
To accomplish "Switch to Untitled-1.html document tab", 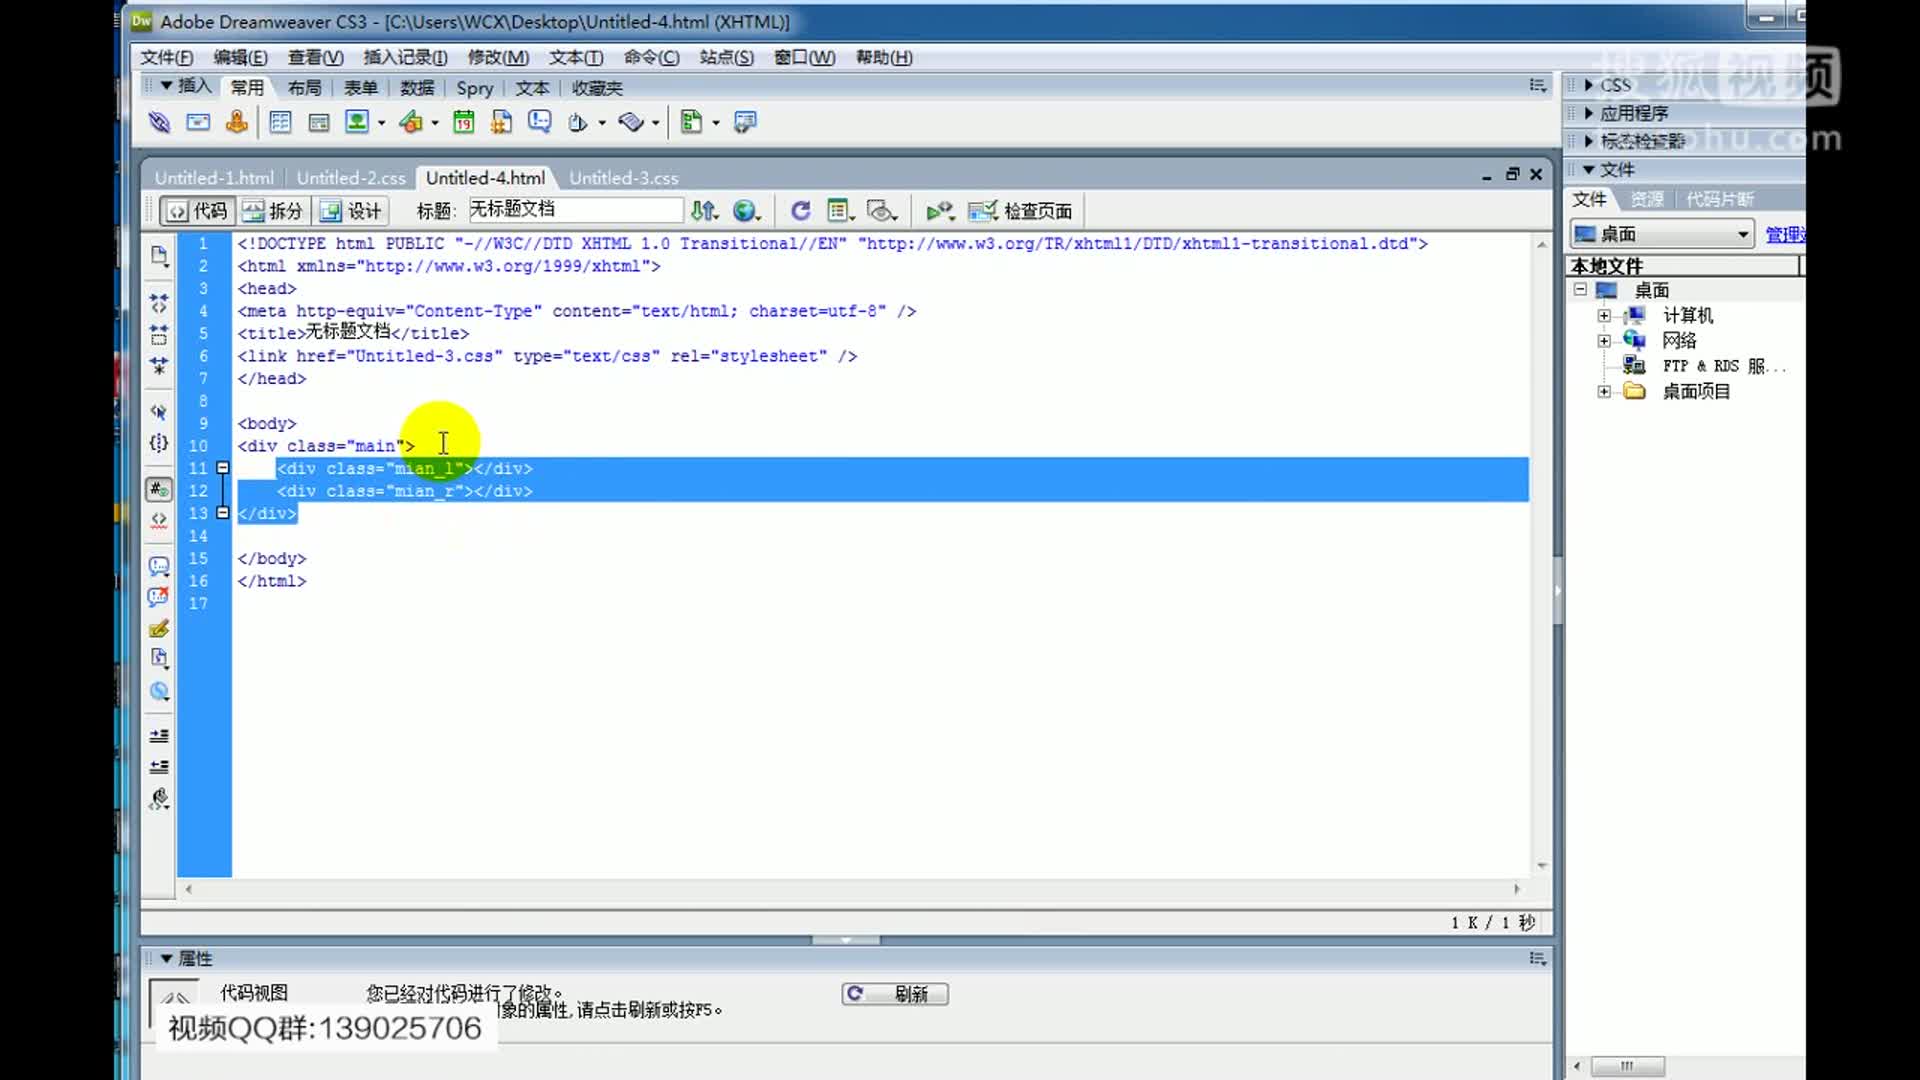I will [x=214, y=178].
